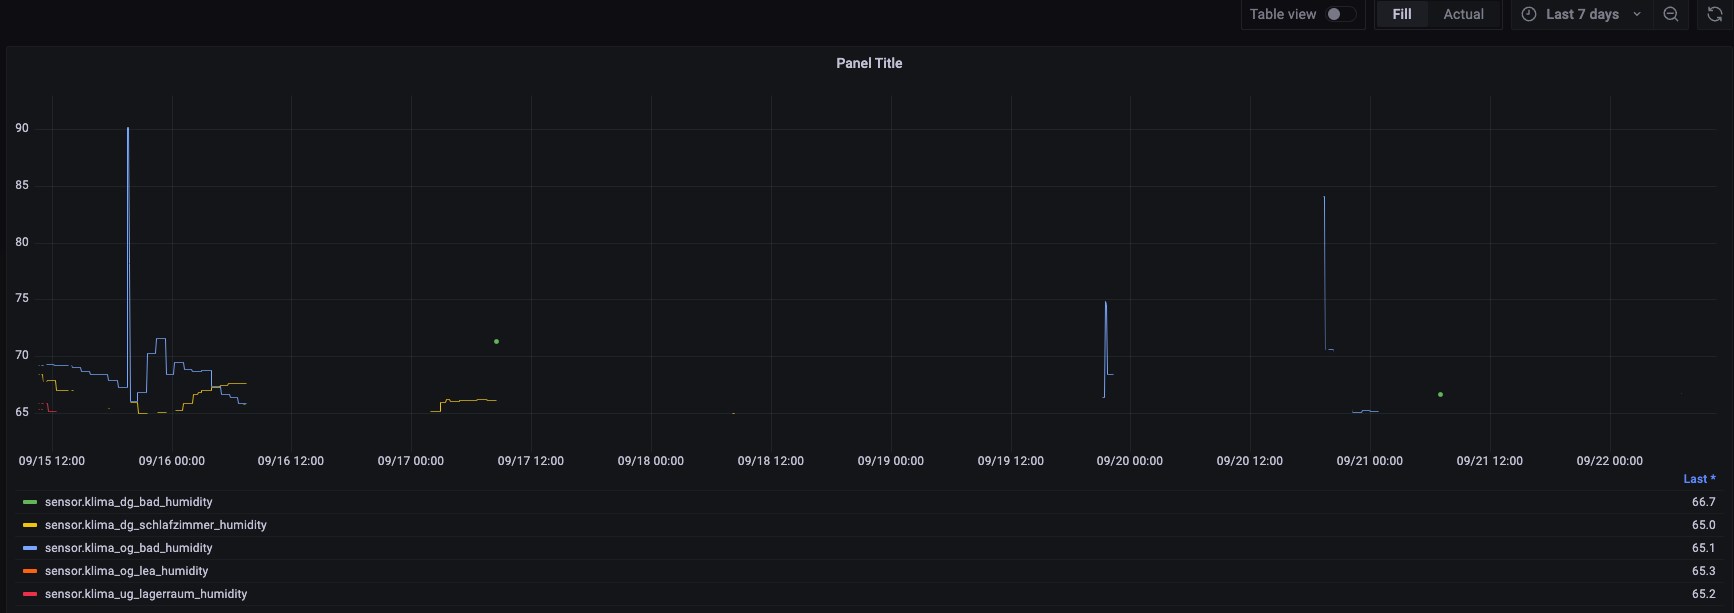Click the blue spike peak at 90
1734x613 pixels.
point(128,129)
